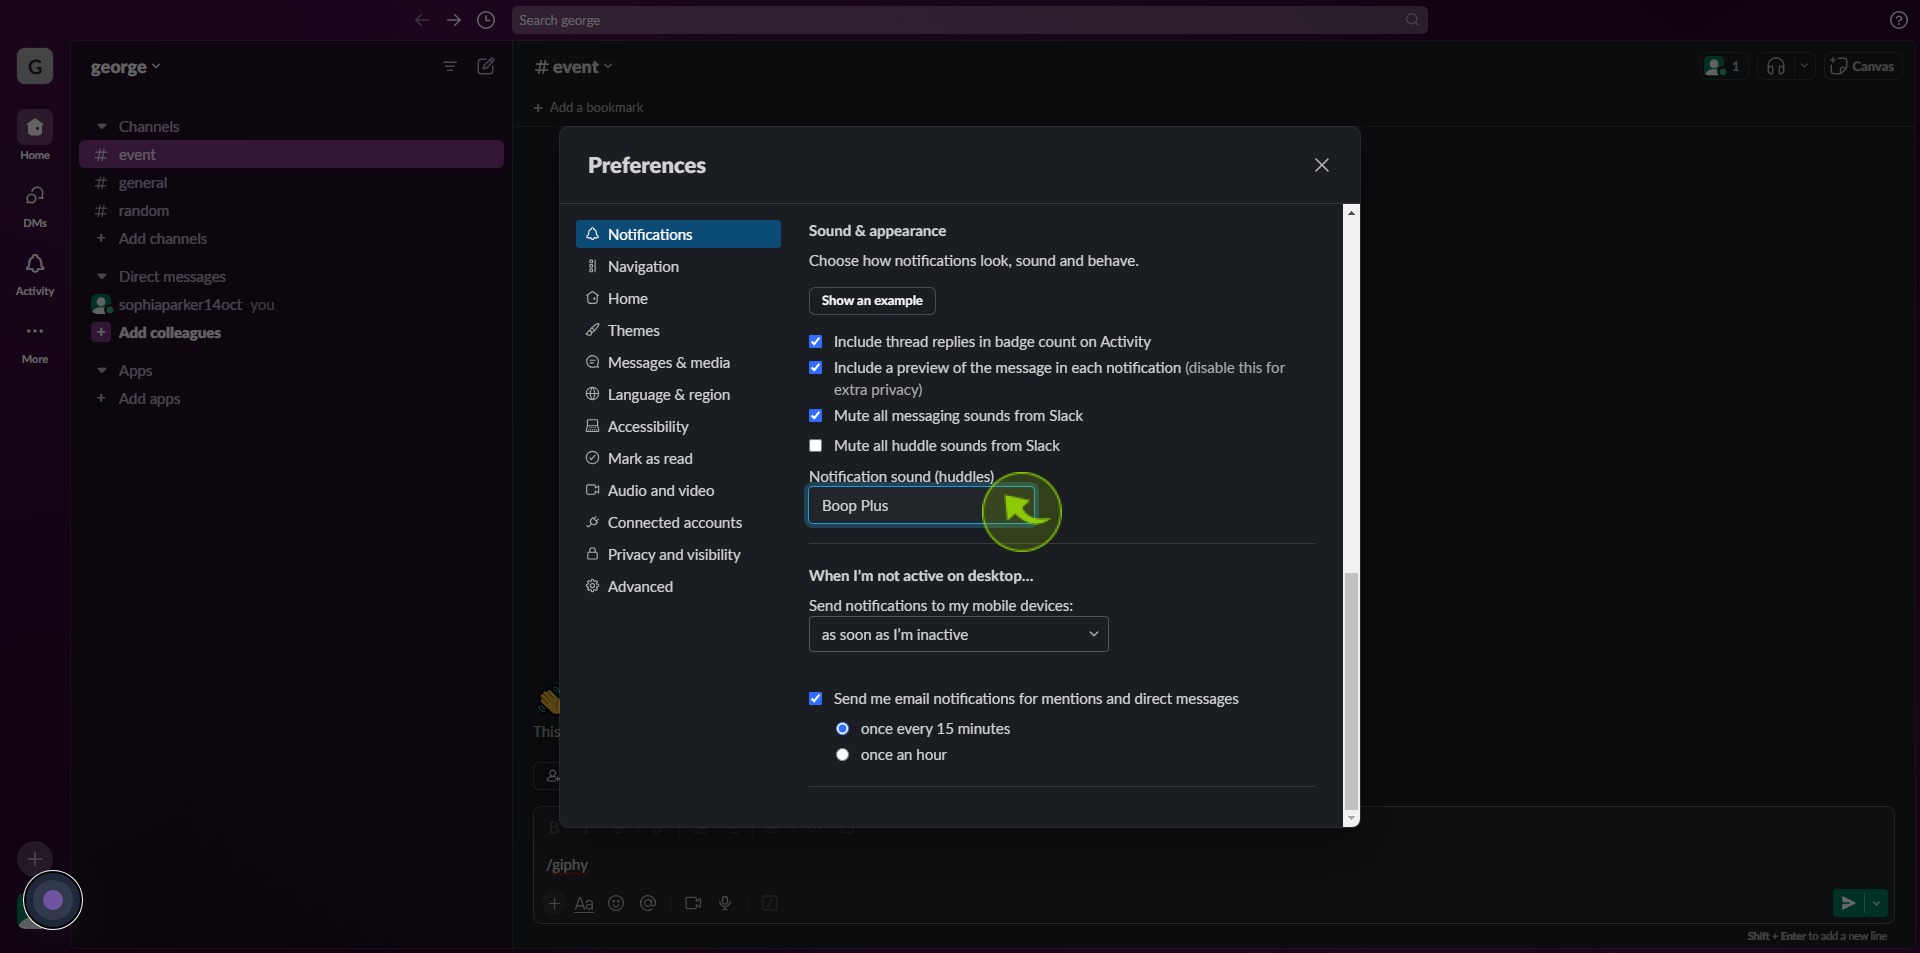Select once an hour option
Screen dimensions: 1920x953
pyautogui.click(x=842, y=755)
